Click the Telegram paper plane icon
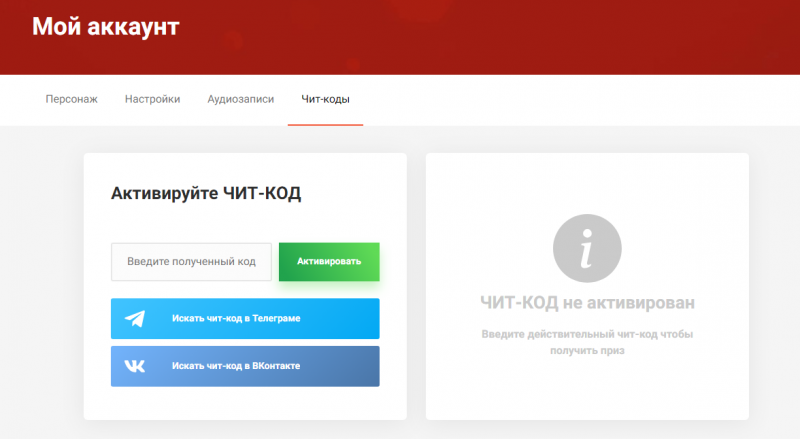This screenshot has height=439, width=800. [135, 319]
